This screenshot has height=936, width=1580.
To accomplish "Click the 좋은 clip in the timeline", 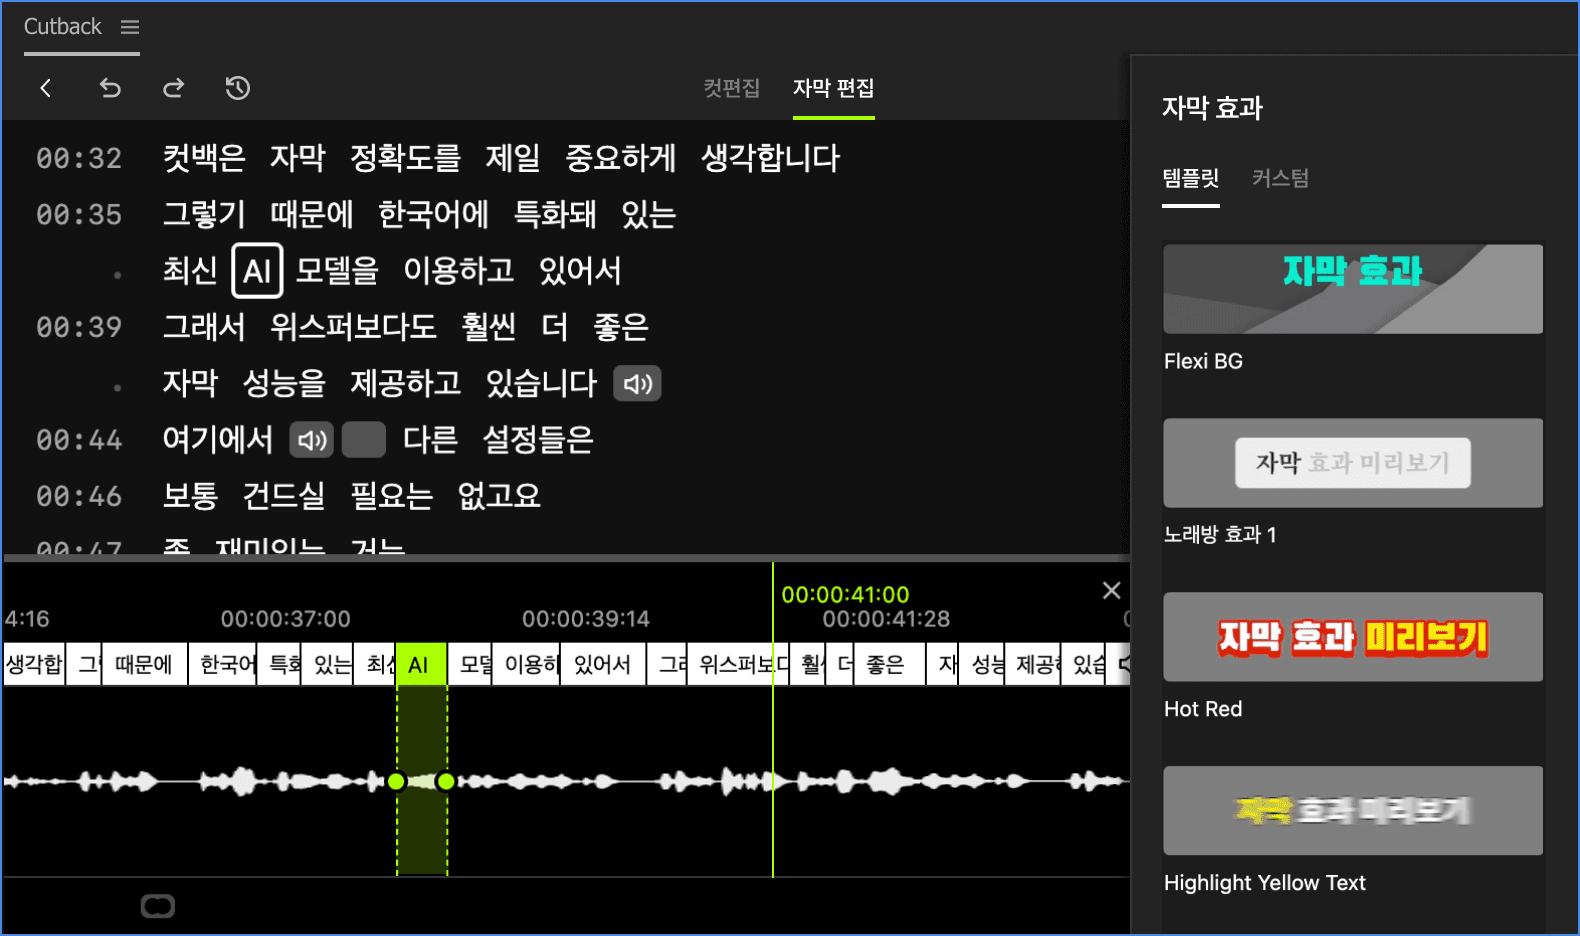I will 890,665.
